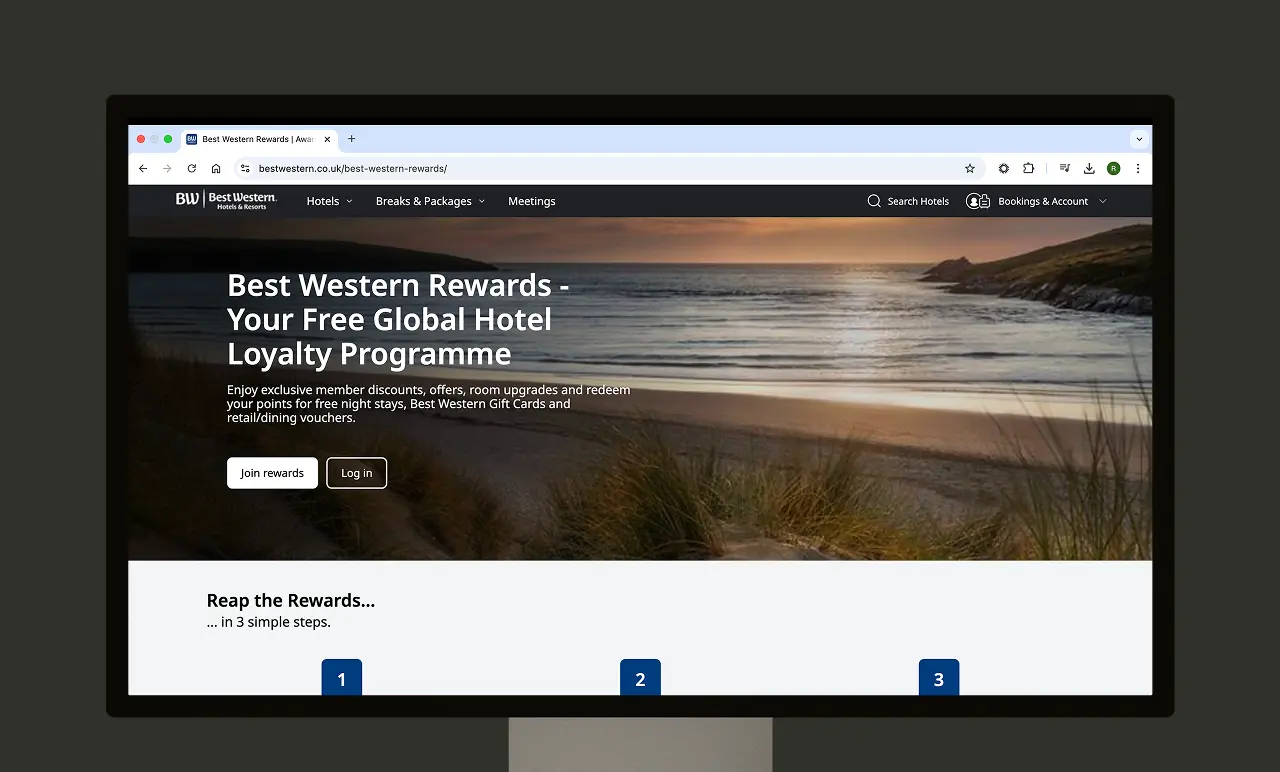Click the account profile icon

point(978,201)
